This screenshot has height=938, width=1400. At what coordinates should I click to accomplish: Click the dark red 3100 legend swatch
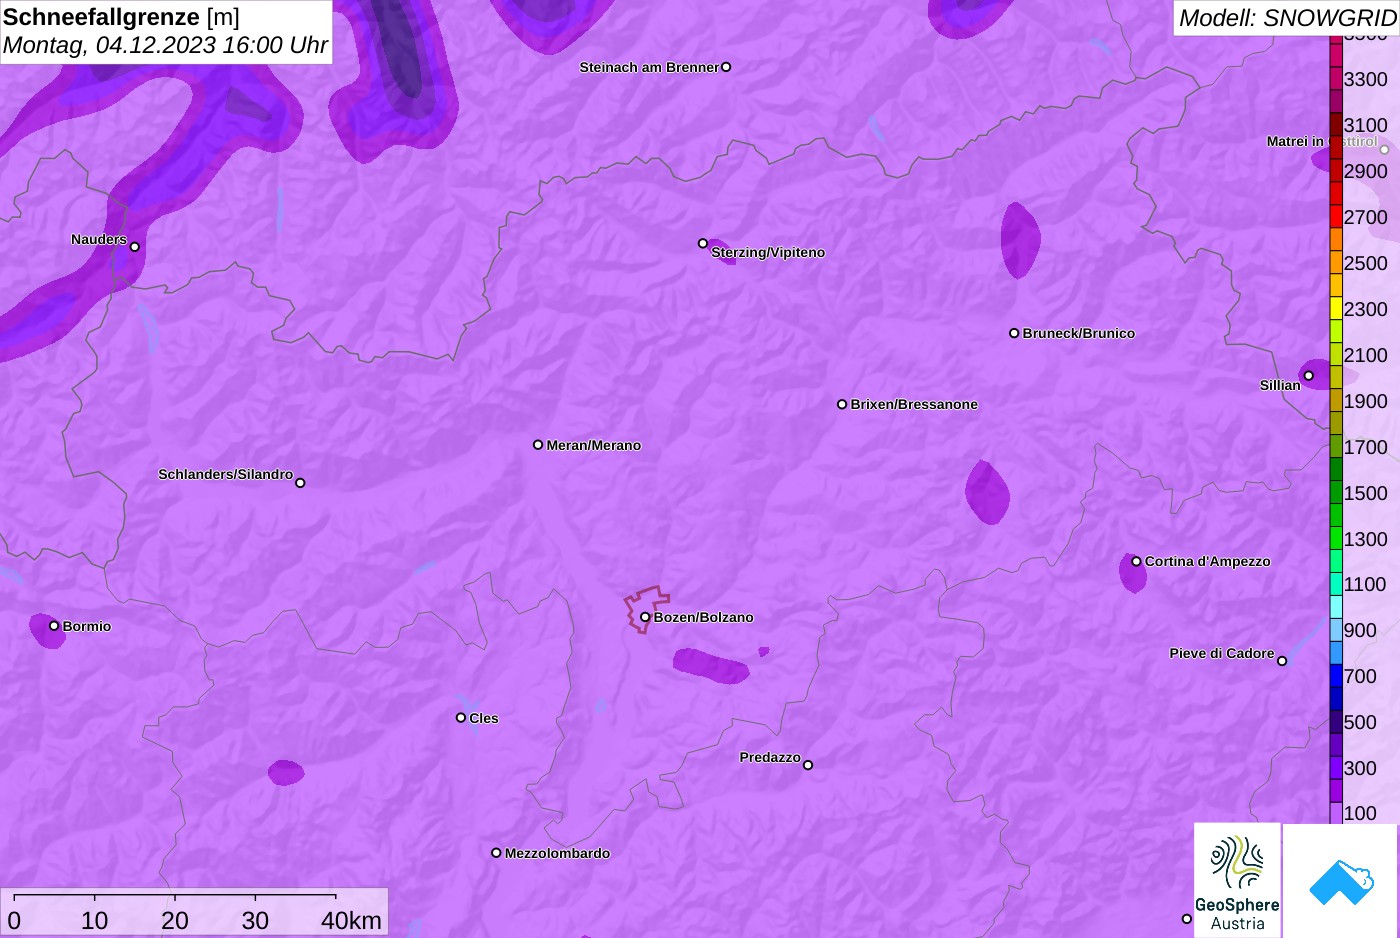1336,125
